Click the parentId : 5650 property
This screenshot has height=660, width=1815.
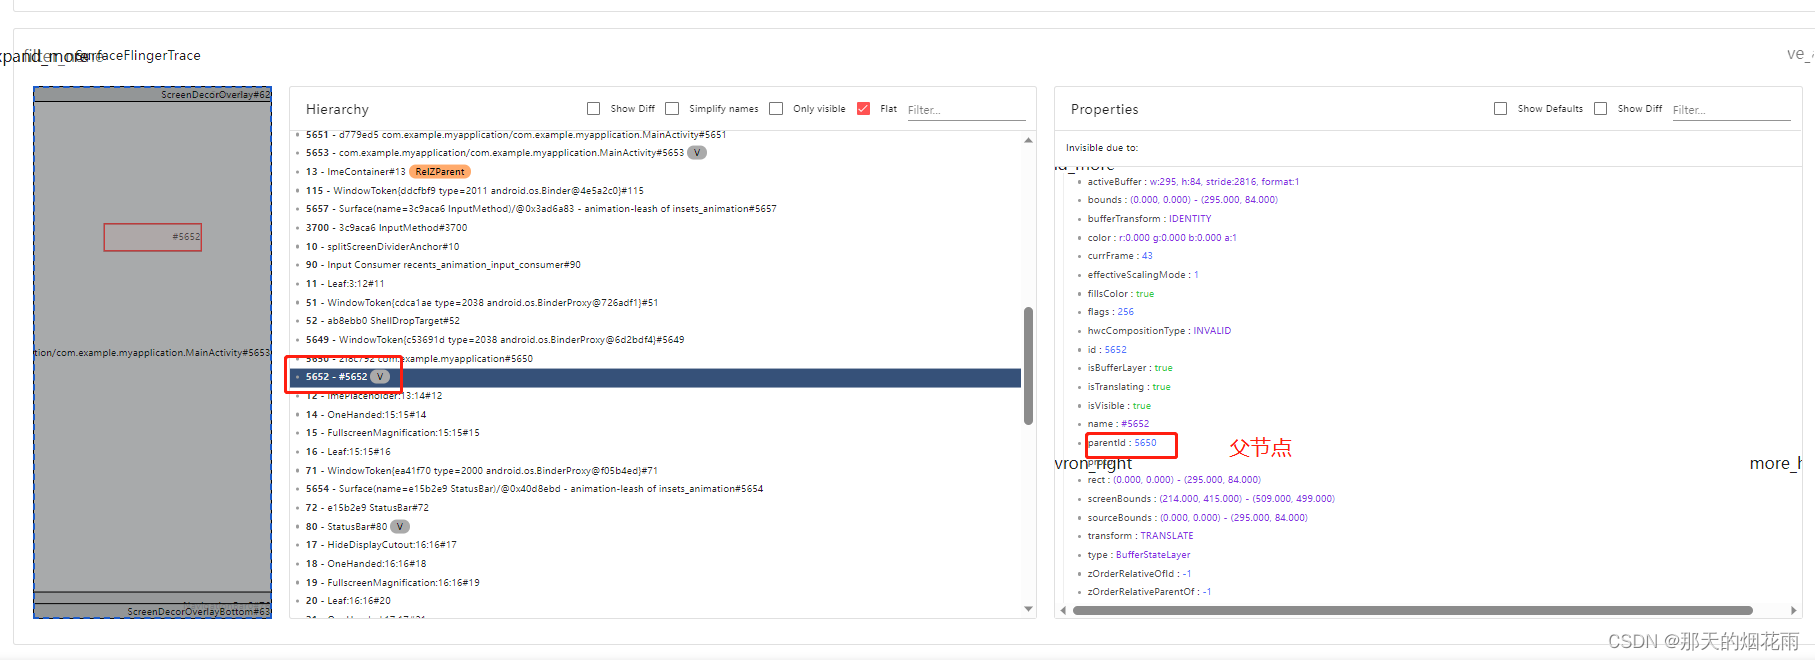(1122, 443)
